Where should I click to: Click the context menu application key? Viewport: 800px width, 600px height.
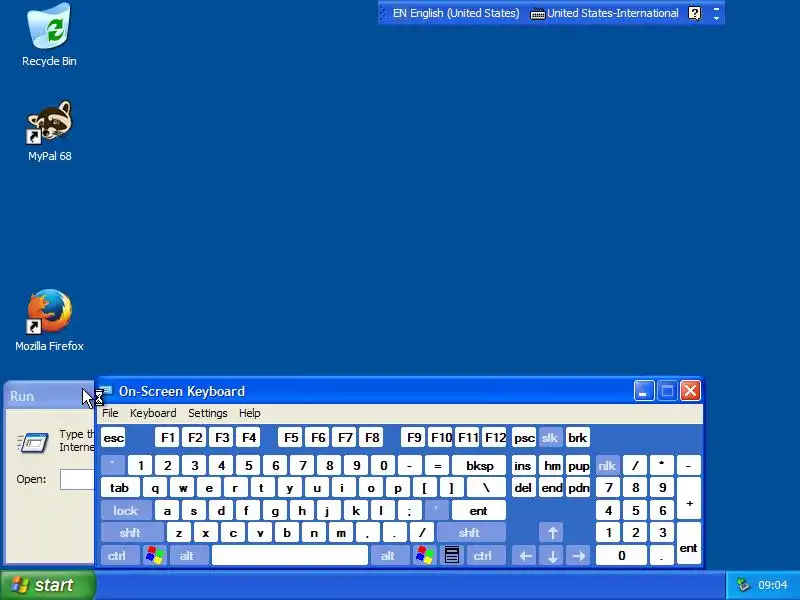coord(452,555)
